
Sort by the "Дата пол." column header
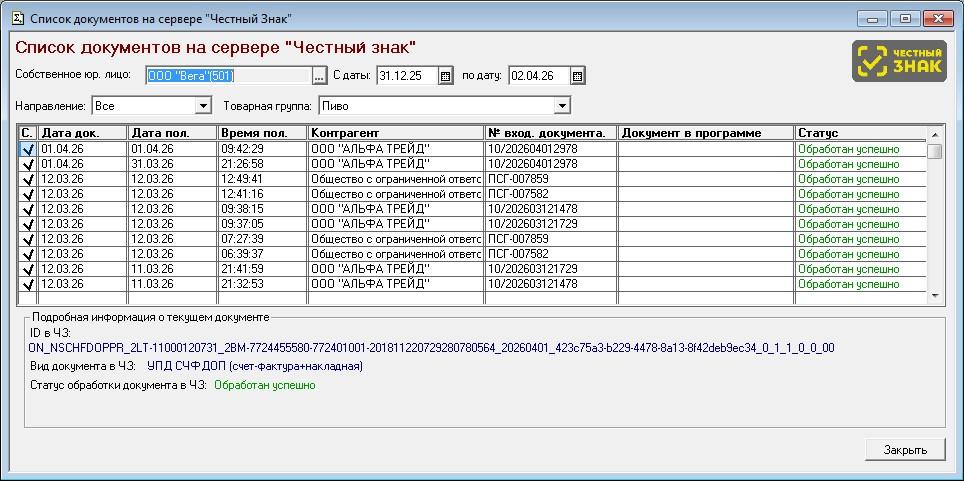point(173,133)
